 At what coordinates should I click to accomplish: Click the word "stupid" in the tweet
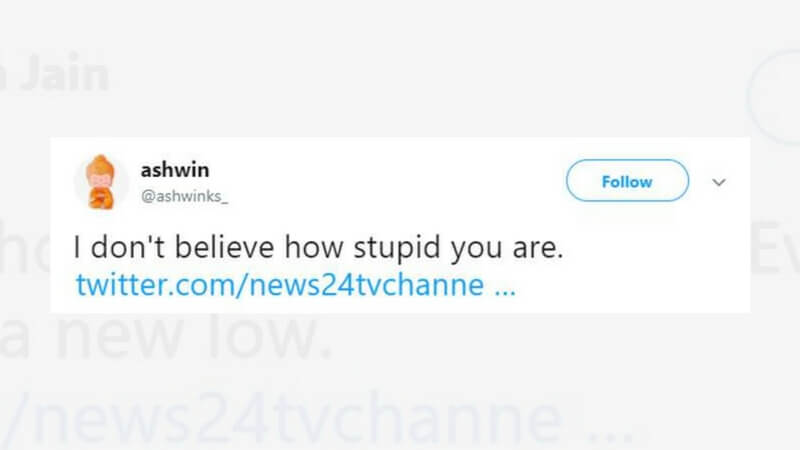(396, 248)
